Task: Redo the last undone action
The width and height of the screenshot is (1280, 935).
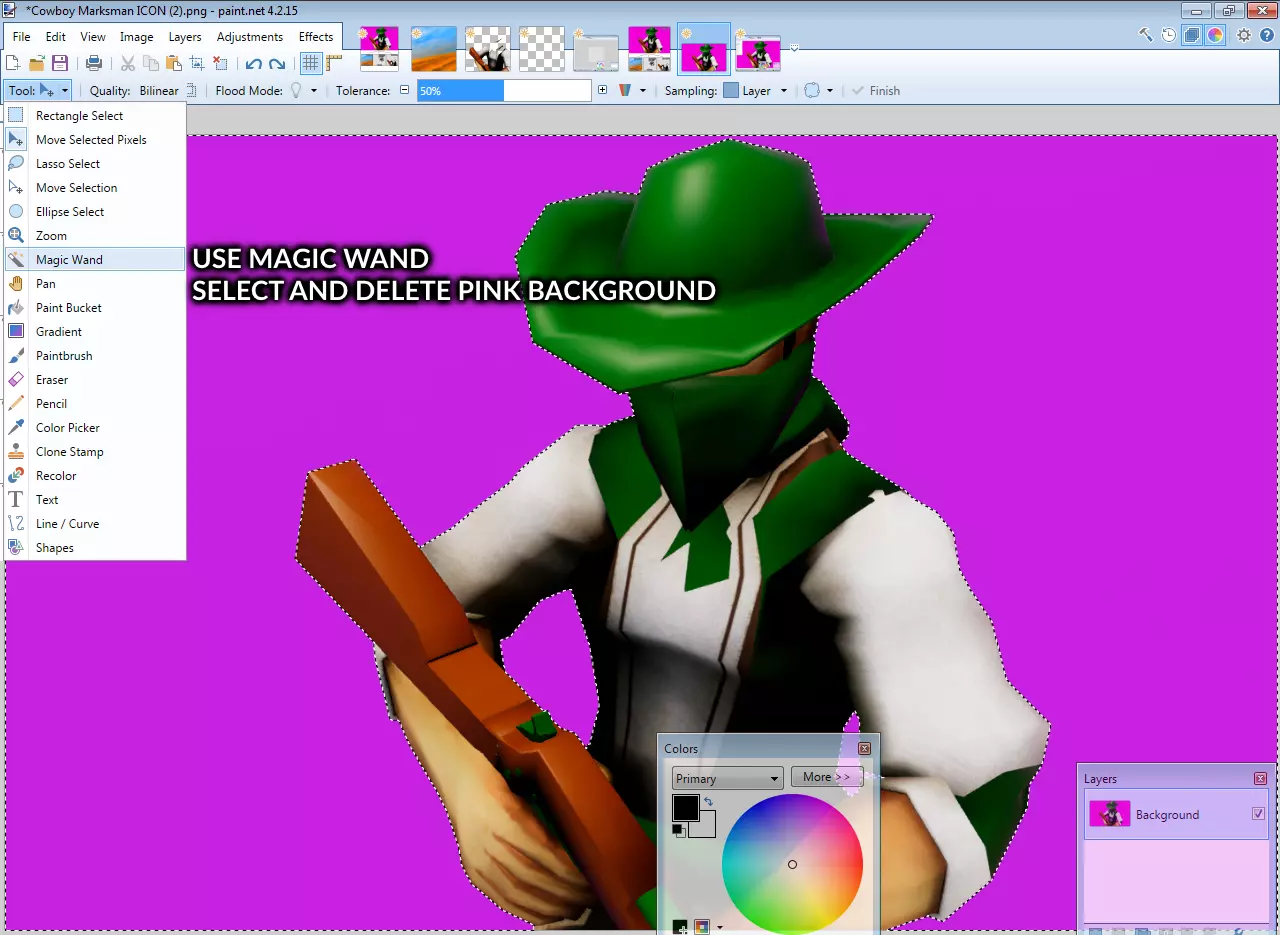Action: point(277,63)
